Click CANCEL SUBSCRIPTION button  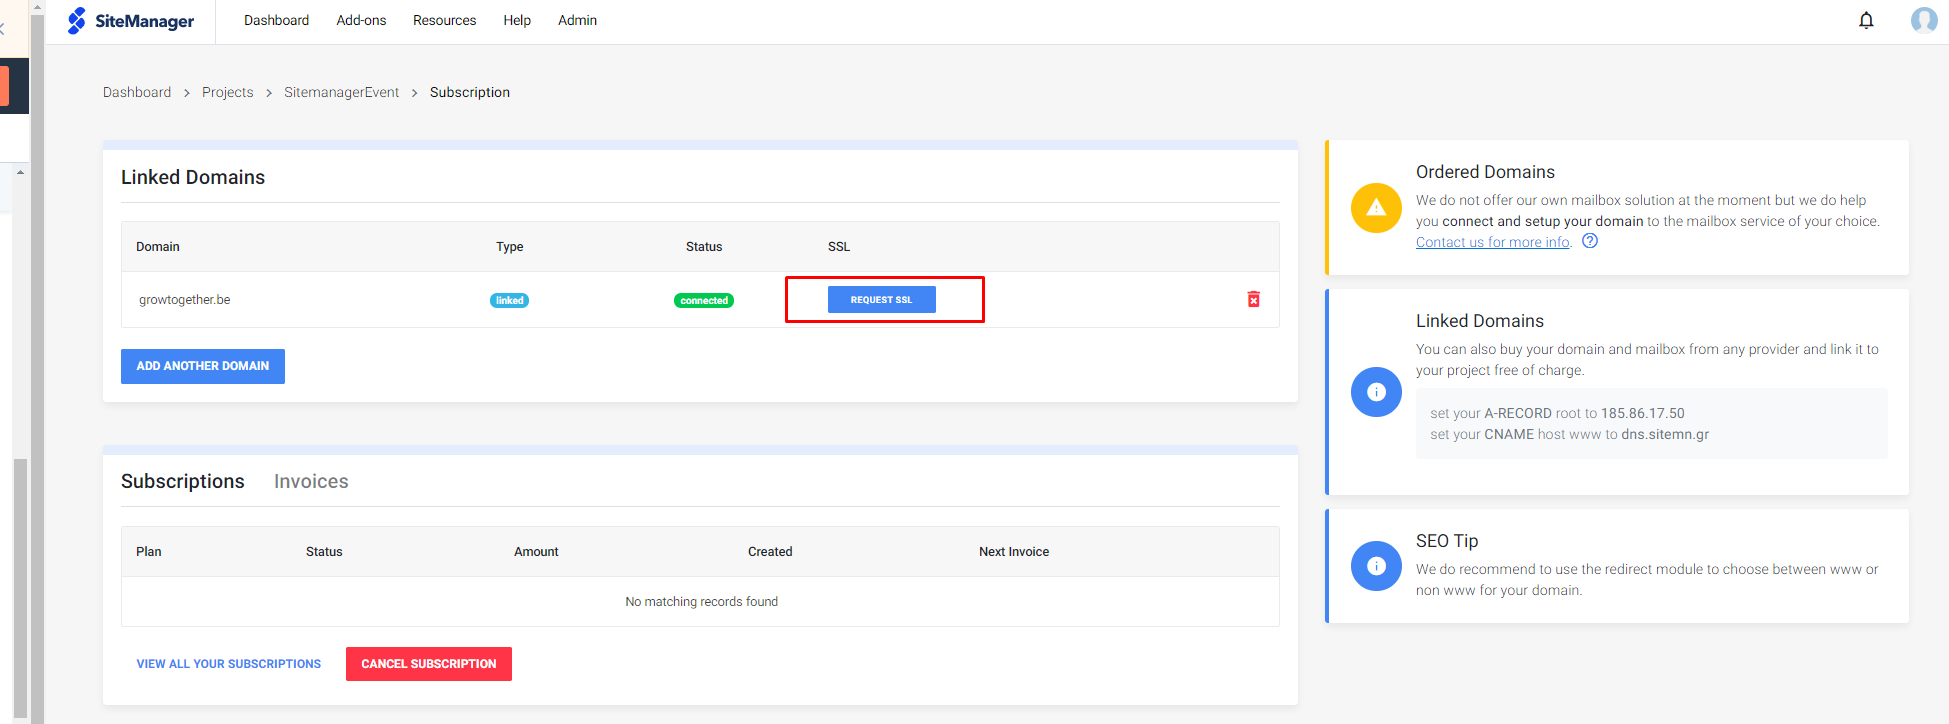(x=429, y=664)
